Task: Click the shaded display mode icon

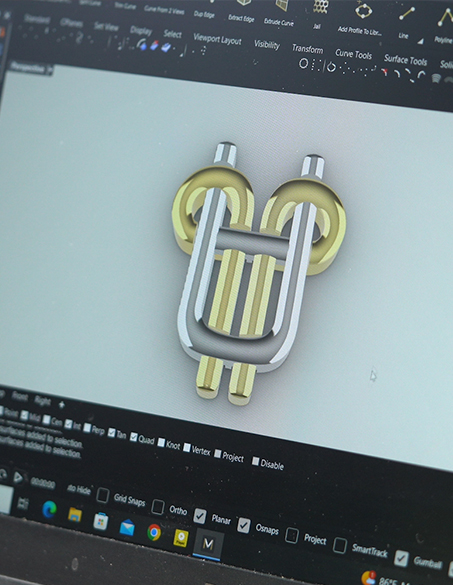Action: (x=141, y=44)
